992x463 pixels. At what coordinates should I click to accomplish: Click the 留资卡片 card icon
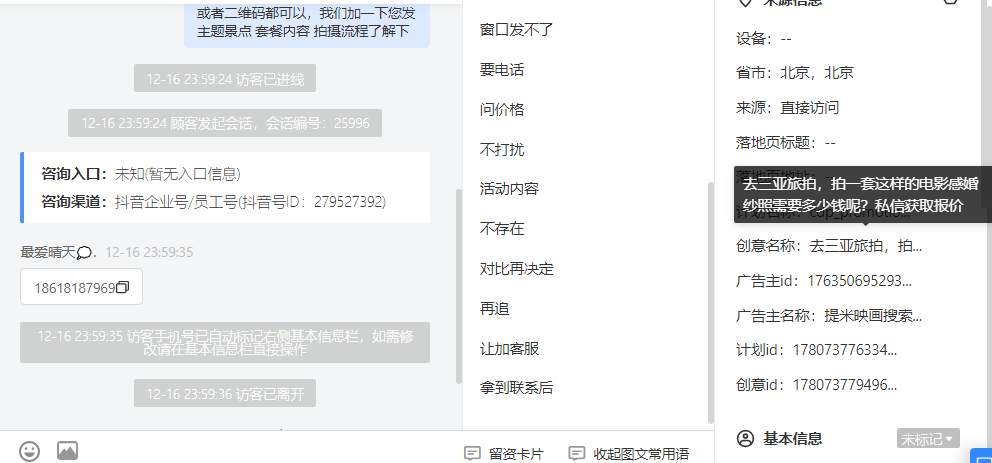pos(471,454)
